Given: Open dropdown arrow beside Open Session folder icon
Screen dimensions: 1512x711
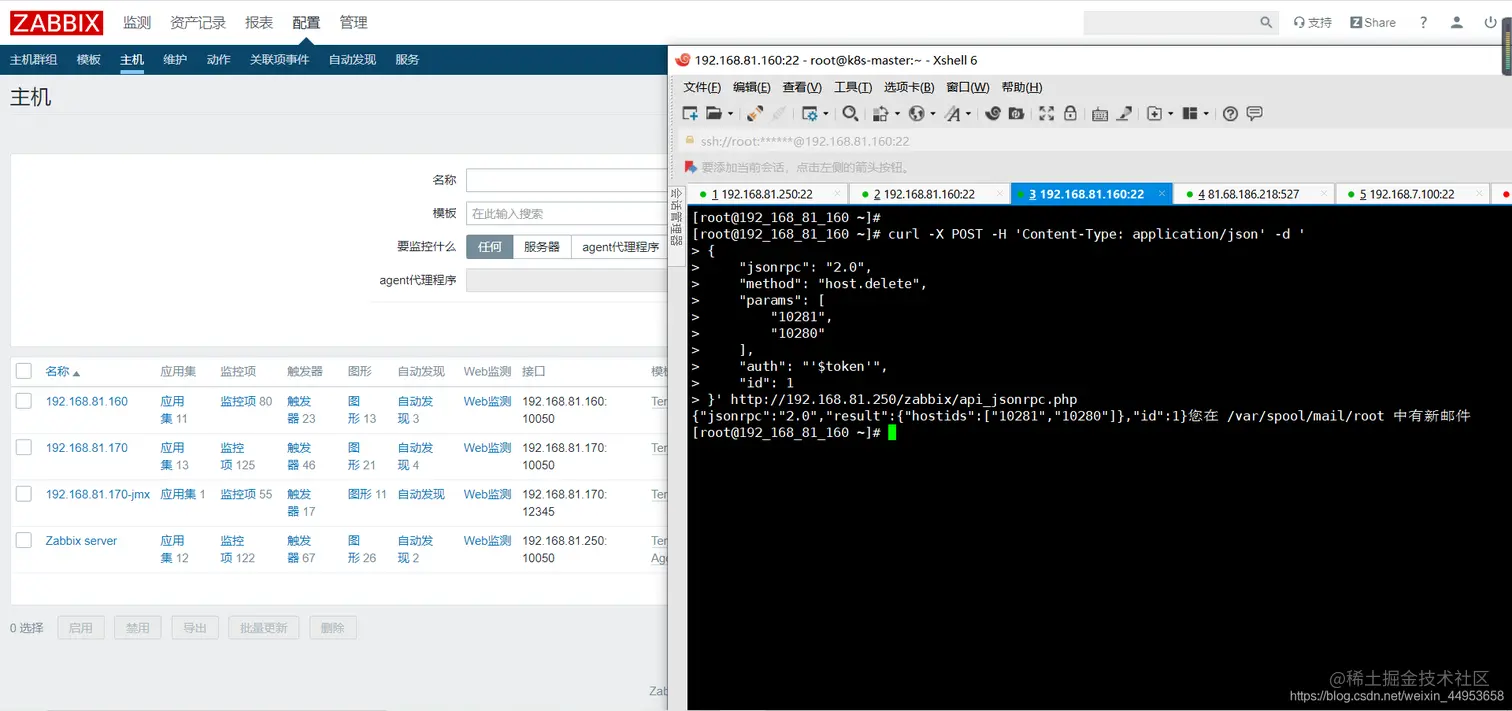Looking at the screenshot, I should [x=731, y=114].
